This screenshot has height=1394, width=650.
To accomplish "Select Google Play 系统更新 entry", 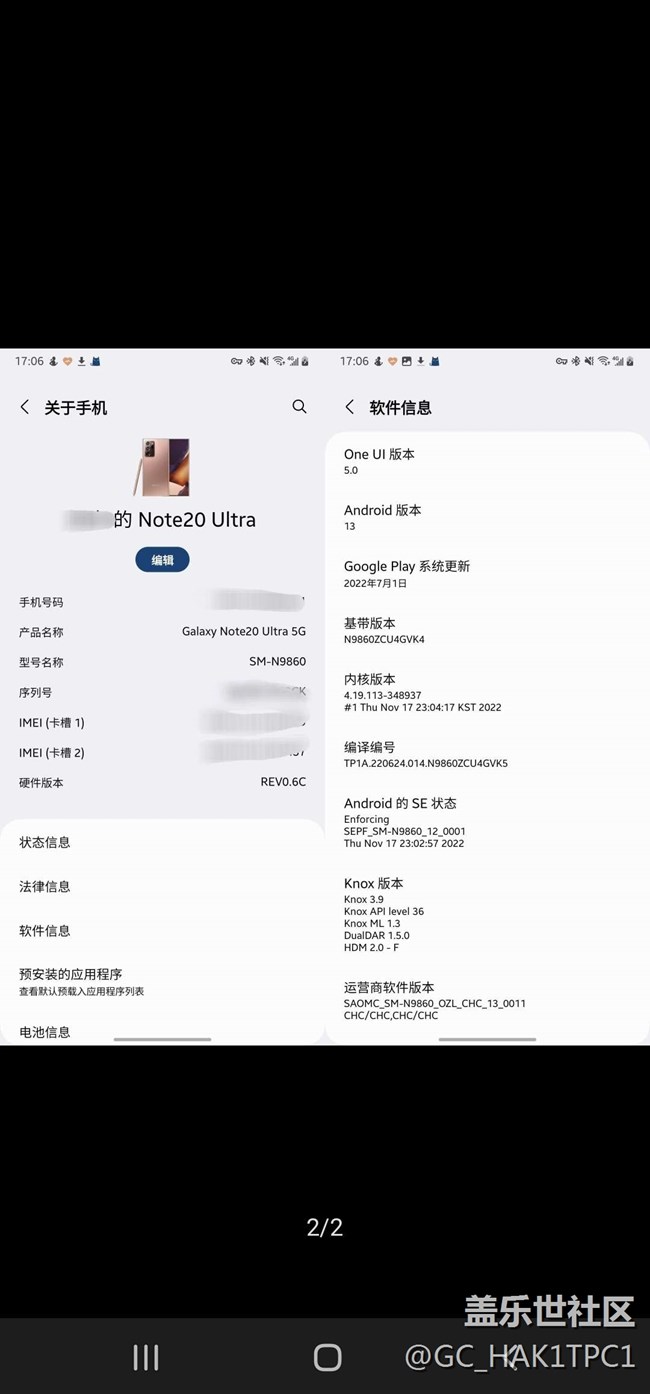I will click(487, 573).
